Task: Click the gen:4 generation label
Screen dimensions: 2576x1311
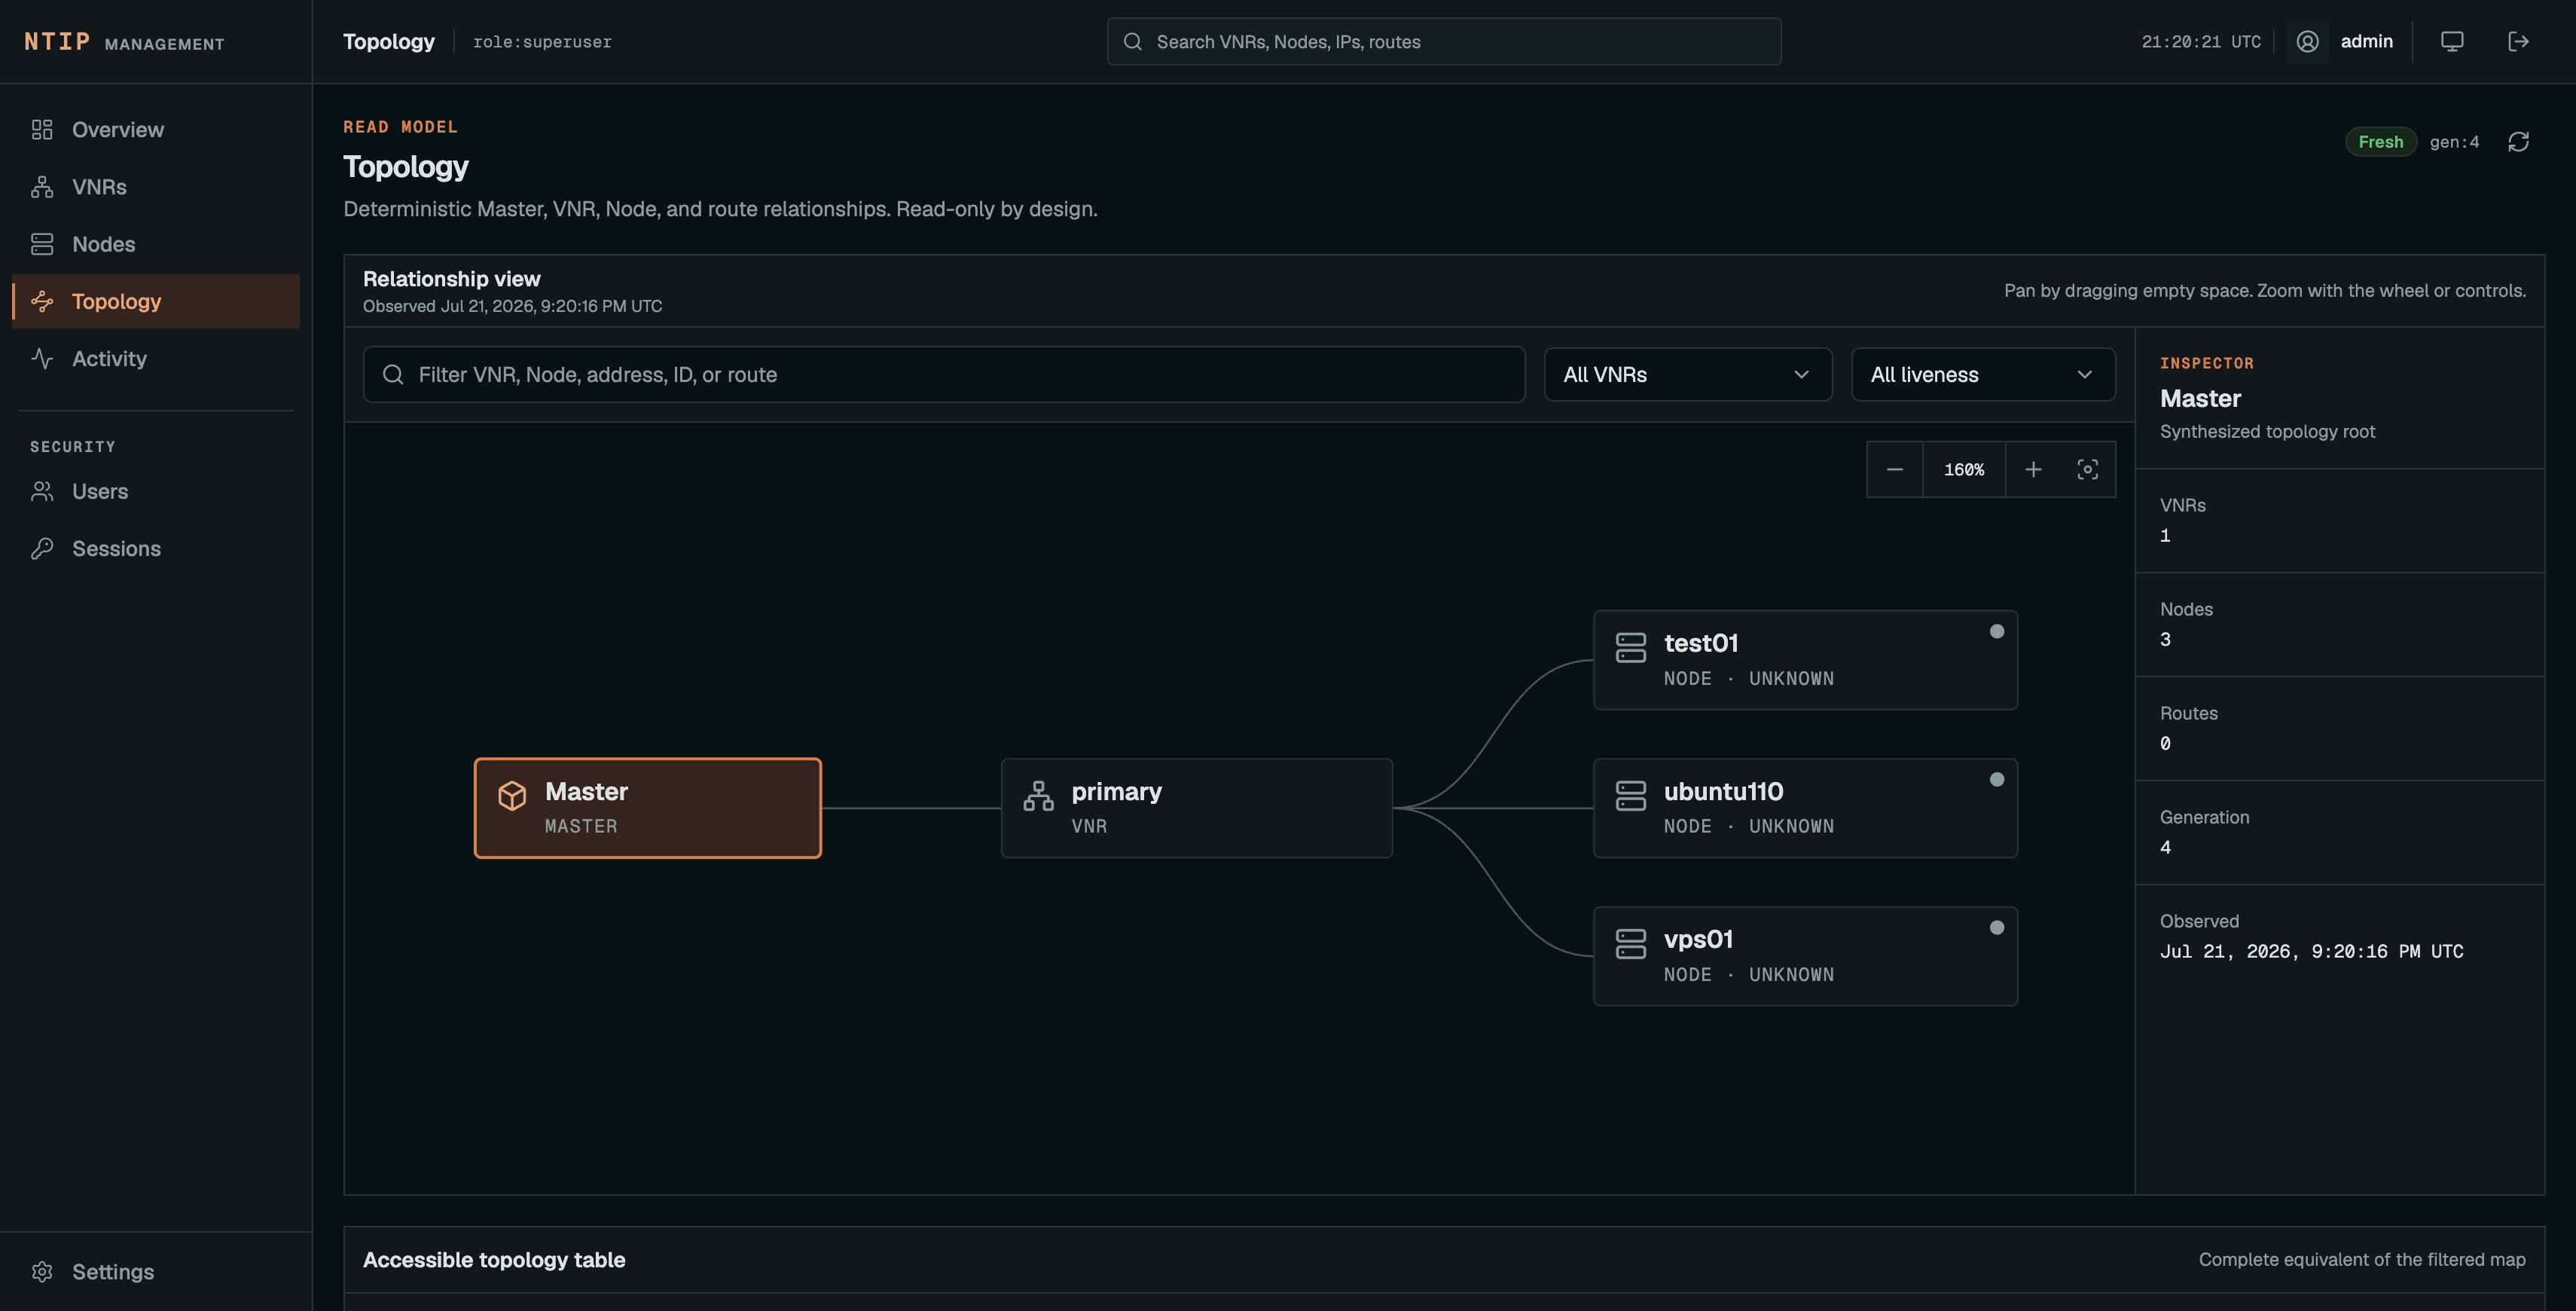Action: (x=2455, y=142)
